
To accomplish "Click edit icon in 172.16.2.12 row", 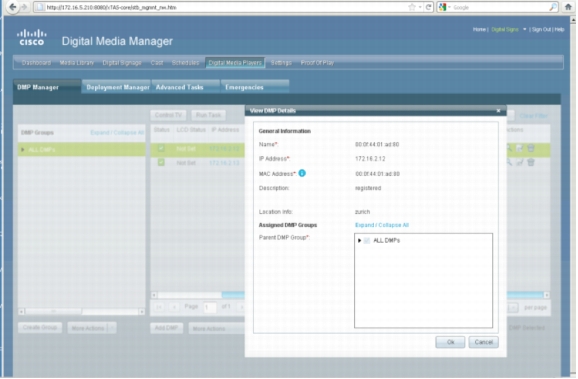I will 520,148.
